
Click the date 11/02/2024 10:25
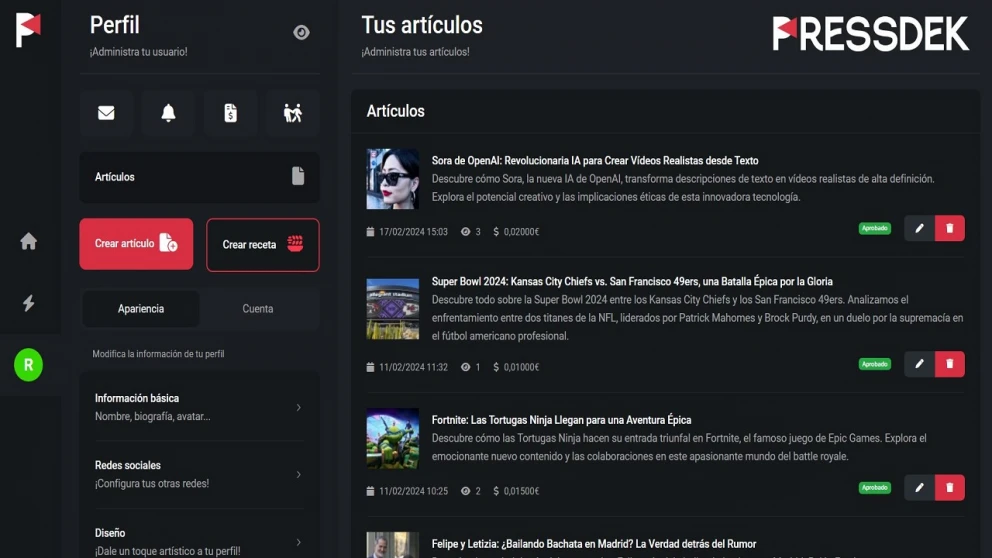tap(413, 491)
